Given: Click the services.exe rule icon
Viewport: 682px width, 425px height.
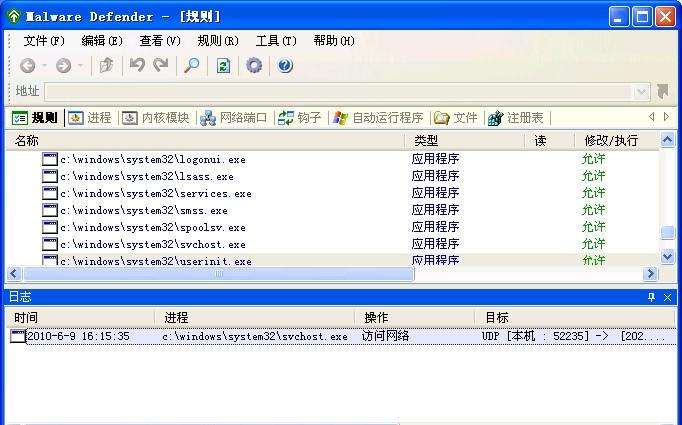Looking at the screenshot, I should 50,193.
